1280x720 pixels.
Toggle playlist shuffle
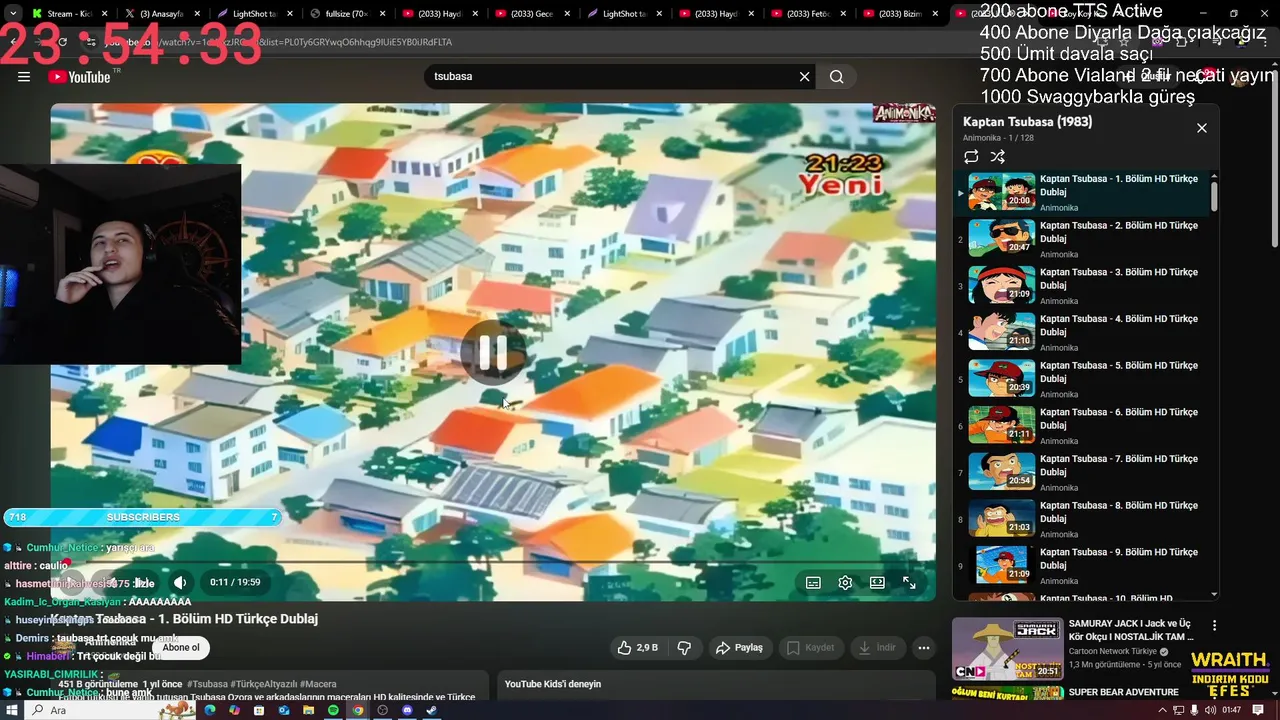(998, 157)
